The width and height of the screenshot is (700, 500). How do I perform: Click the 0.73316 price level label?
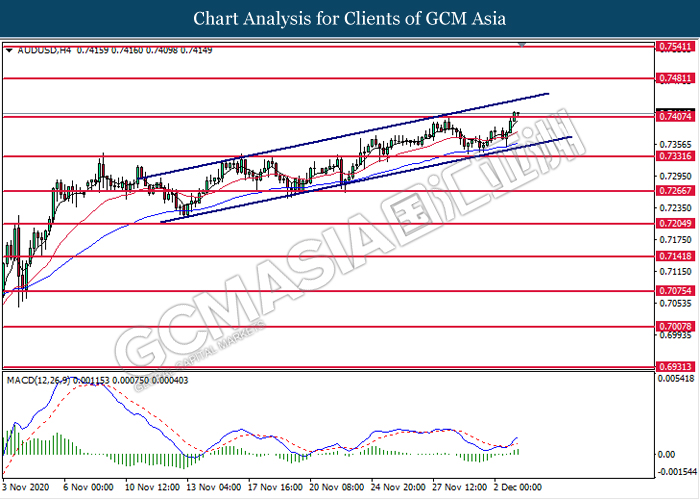(x=675, y=156)
